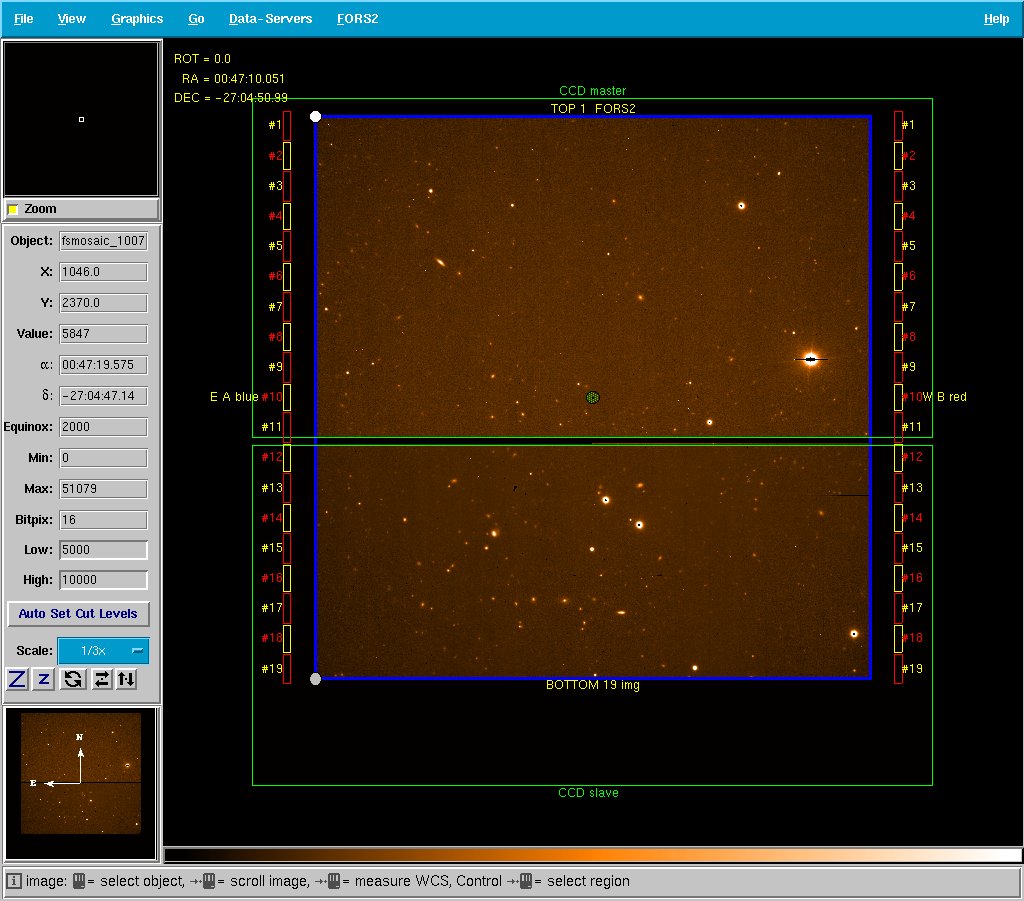This screenshot has width=1024, height=901.
Task: Click the Low cut level input field
Action: tap(103, 550)
